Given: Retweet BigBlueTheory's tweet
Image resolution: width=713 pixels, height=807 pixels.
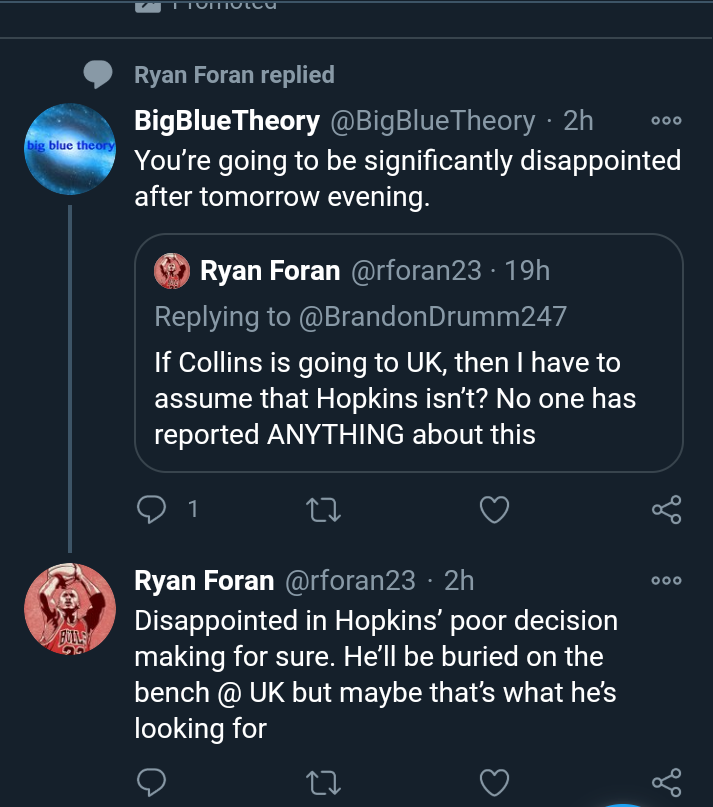Looking at the screenshot, I should tap(324, 510).
